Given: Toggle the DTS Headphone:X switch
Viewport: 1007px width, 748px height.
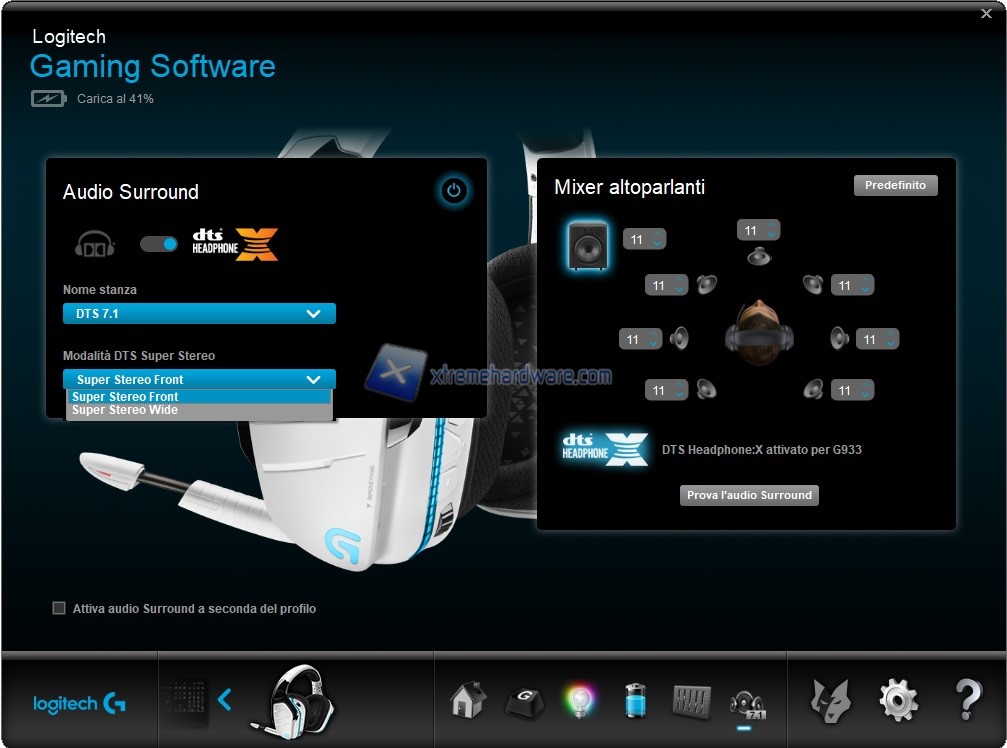Looking at the screenshot, I should 159,244.
